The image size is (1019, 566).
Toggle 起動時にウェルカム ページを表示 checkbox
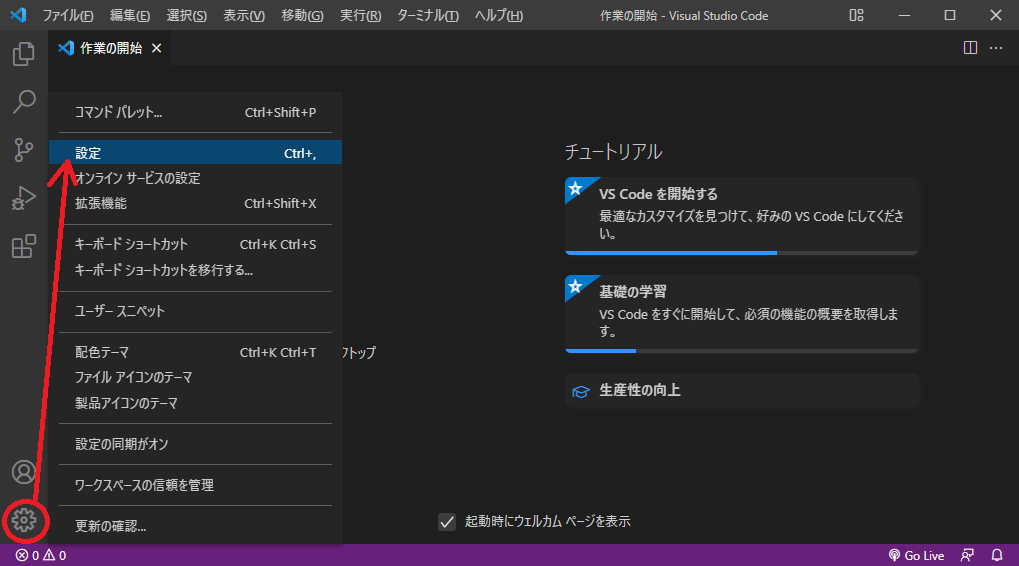coord(446,521)
